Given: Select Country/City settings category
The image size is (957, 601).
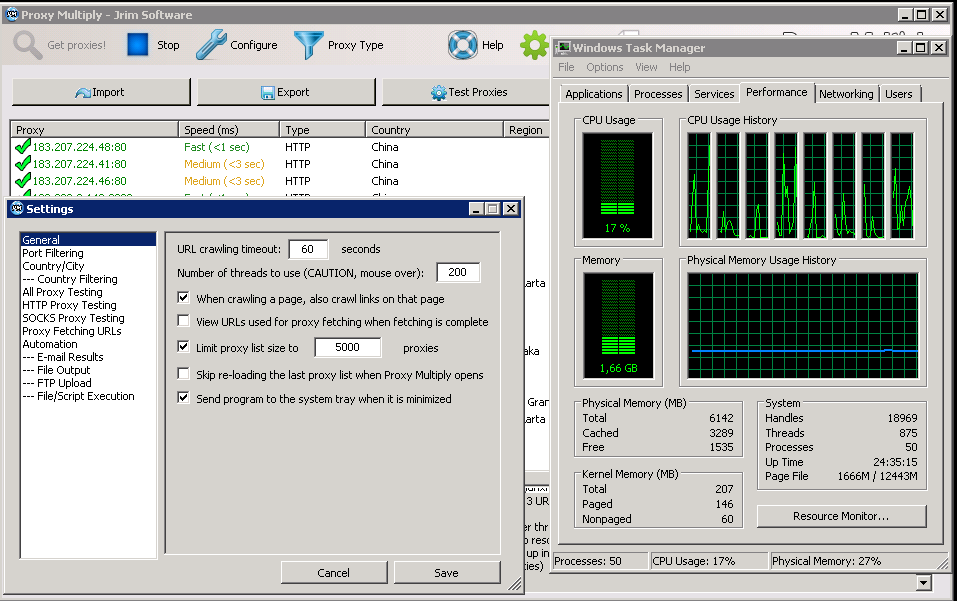Looking at the screenshot, I should point(88,266).
